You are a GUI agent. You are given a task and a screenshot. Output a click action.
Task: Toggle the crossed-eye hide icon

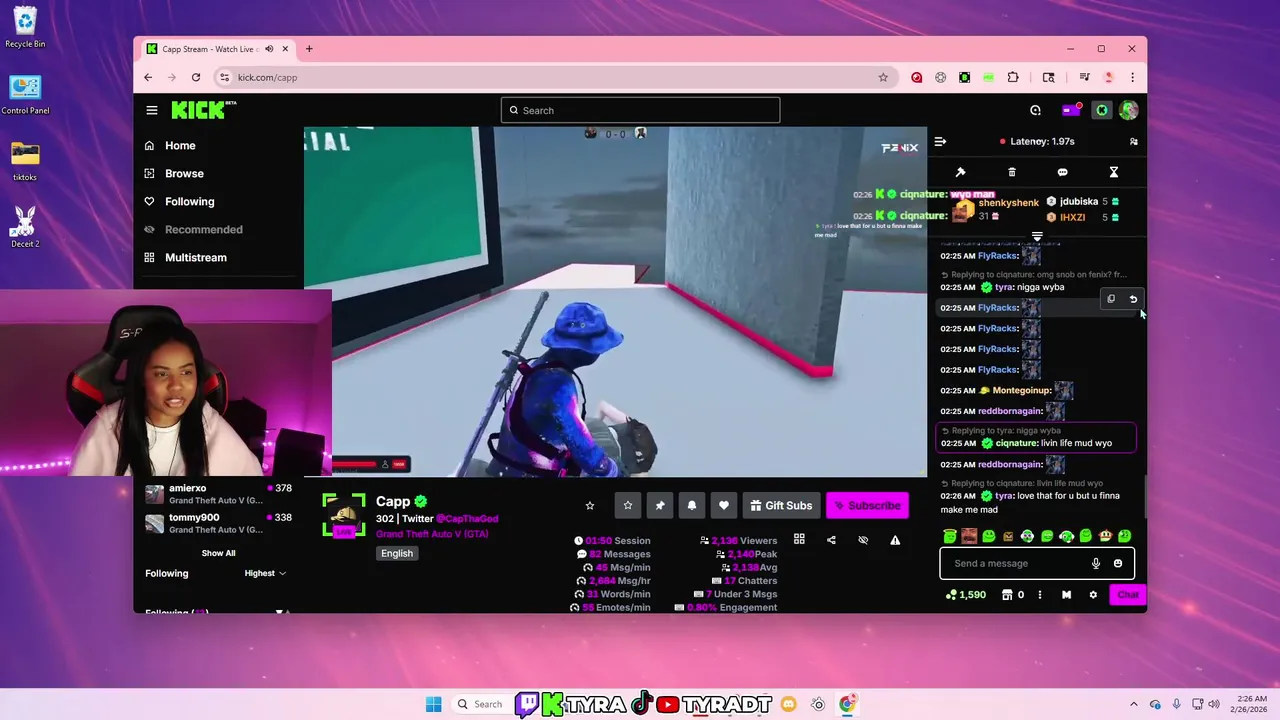[863, 540]
